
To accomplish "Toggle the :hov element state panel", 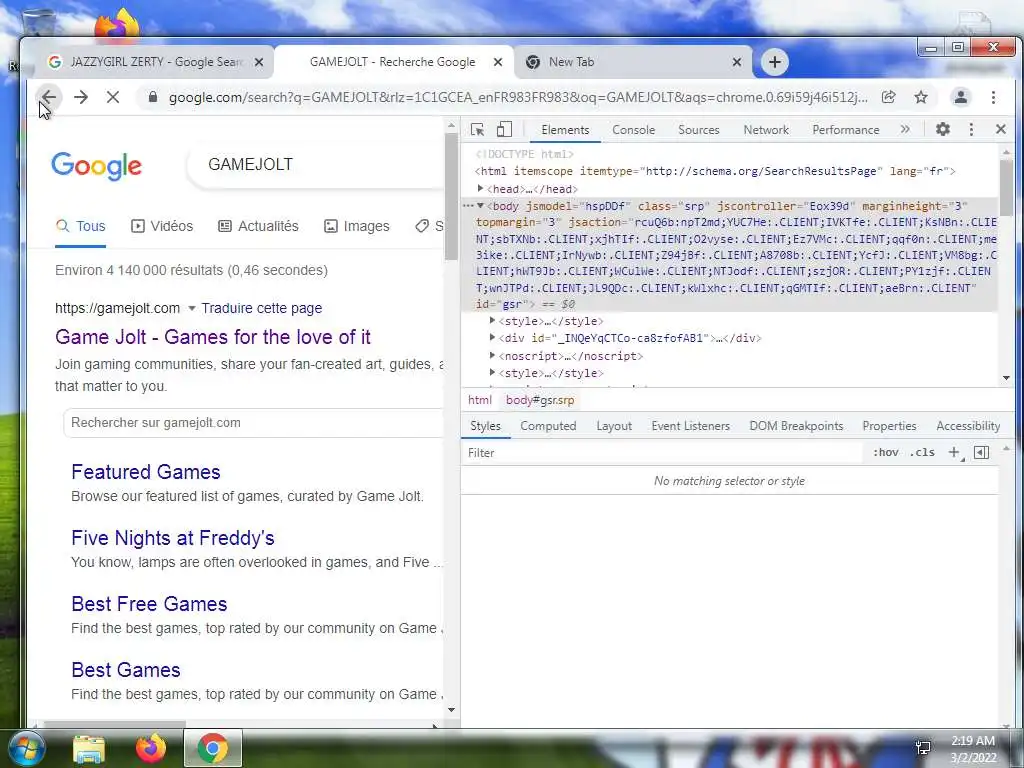I will [x=886, y=453].
